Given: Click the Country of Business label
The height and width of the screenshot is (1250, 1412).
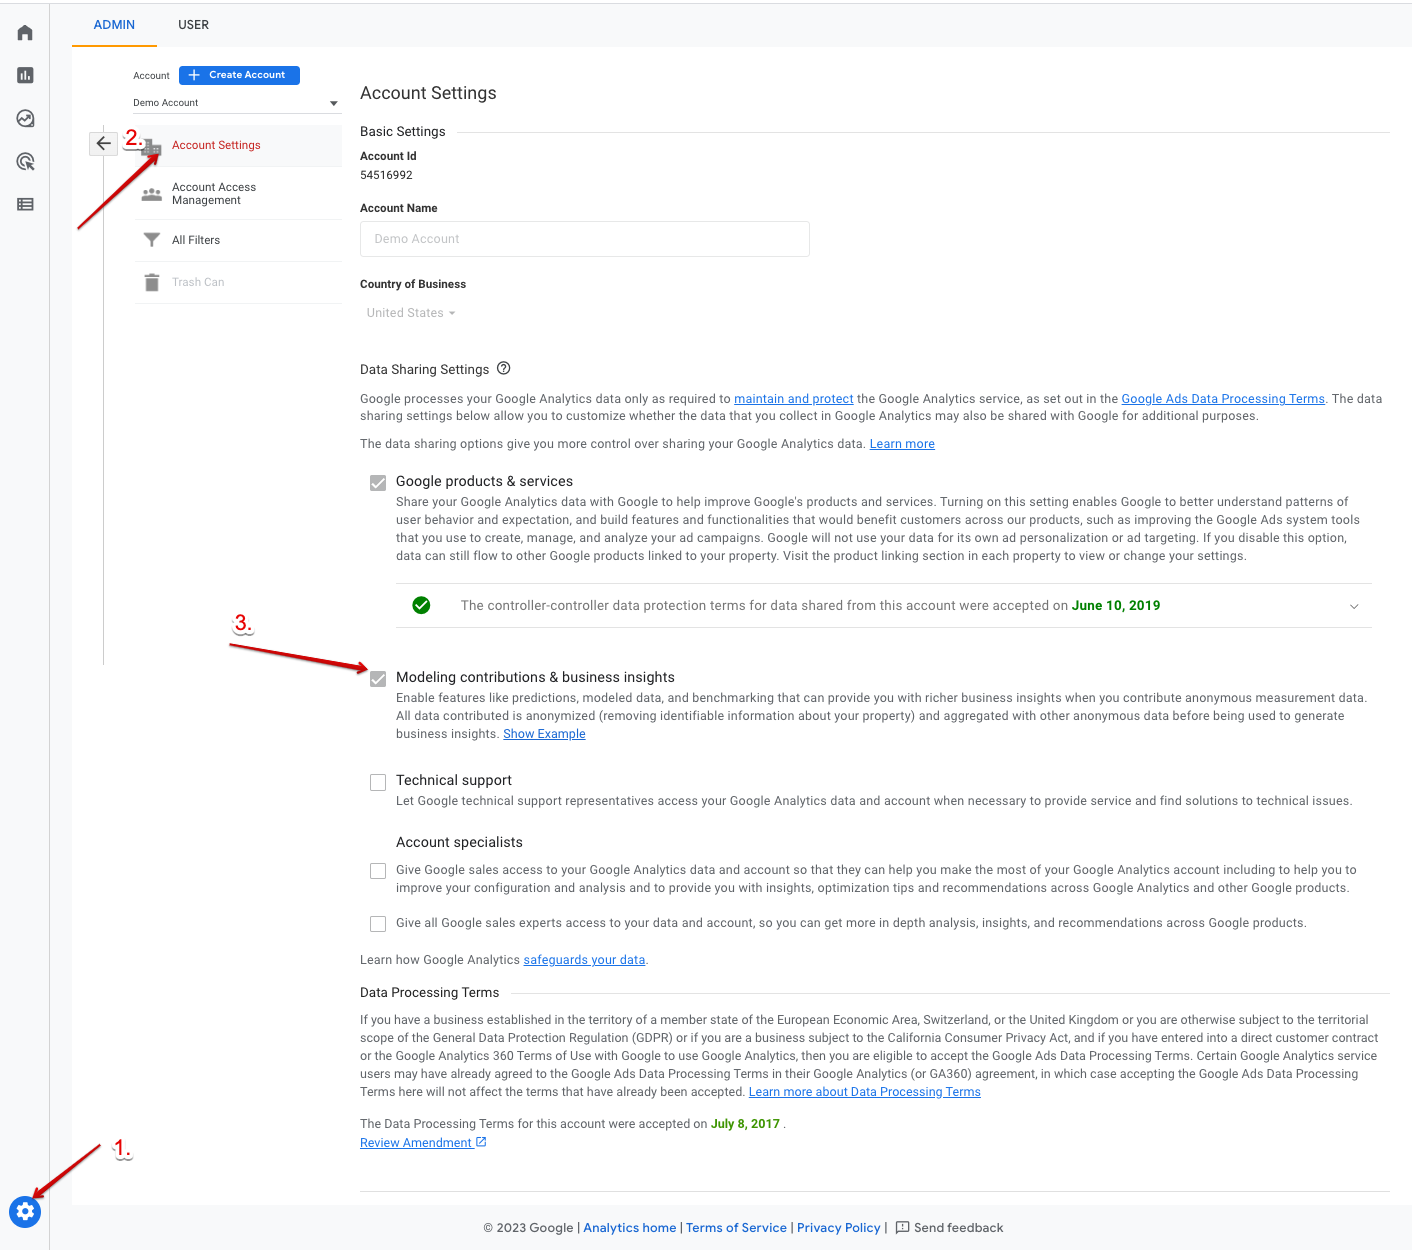Looking at the screenshot, I should pyautogui.click(x=413, y=284).
